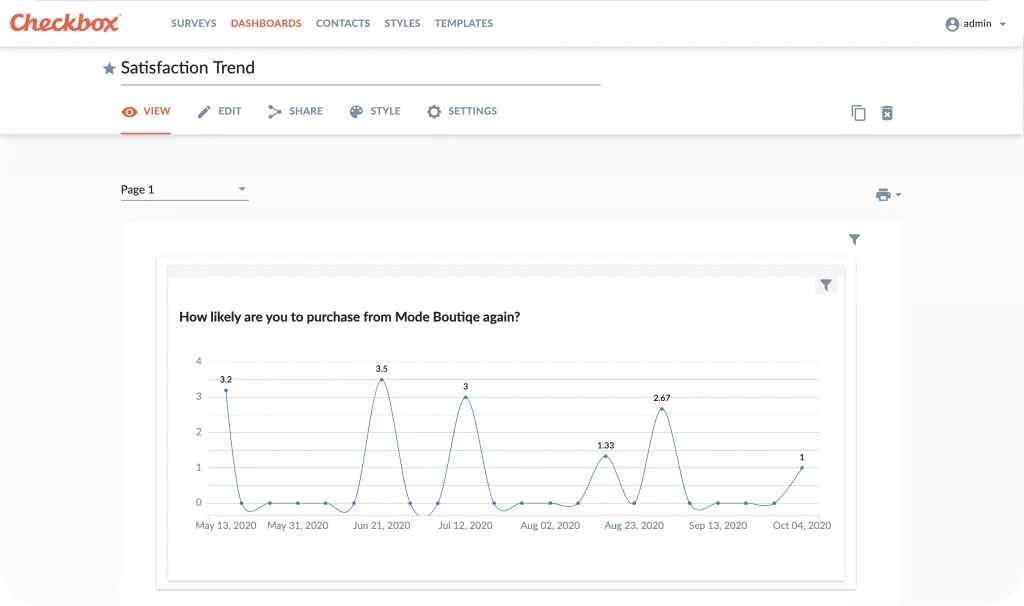Image resolution: width=1024 pixels, height=606 pixels.
Task: Click the 3.5 peak data point
Action: click(x=381, y=379)
